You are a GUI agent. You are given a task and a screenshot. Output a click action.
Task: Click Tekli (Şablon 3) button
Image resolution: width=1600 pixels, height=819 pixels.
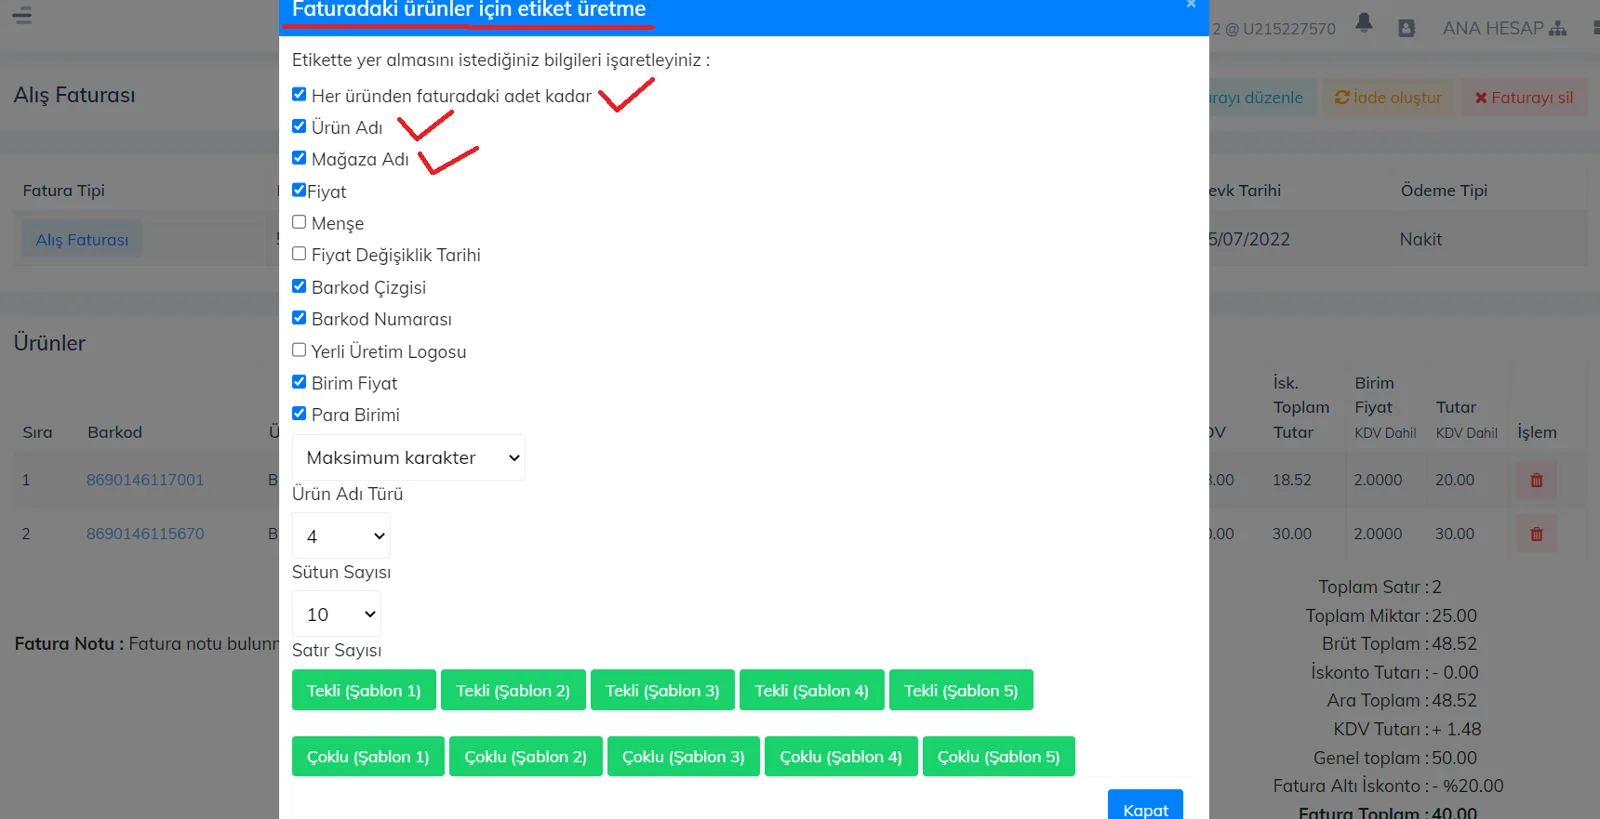click(663, 690)
